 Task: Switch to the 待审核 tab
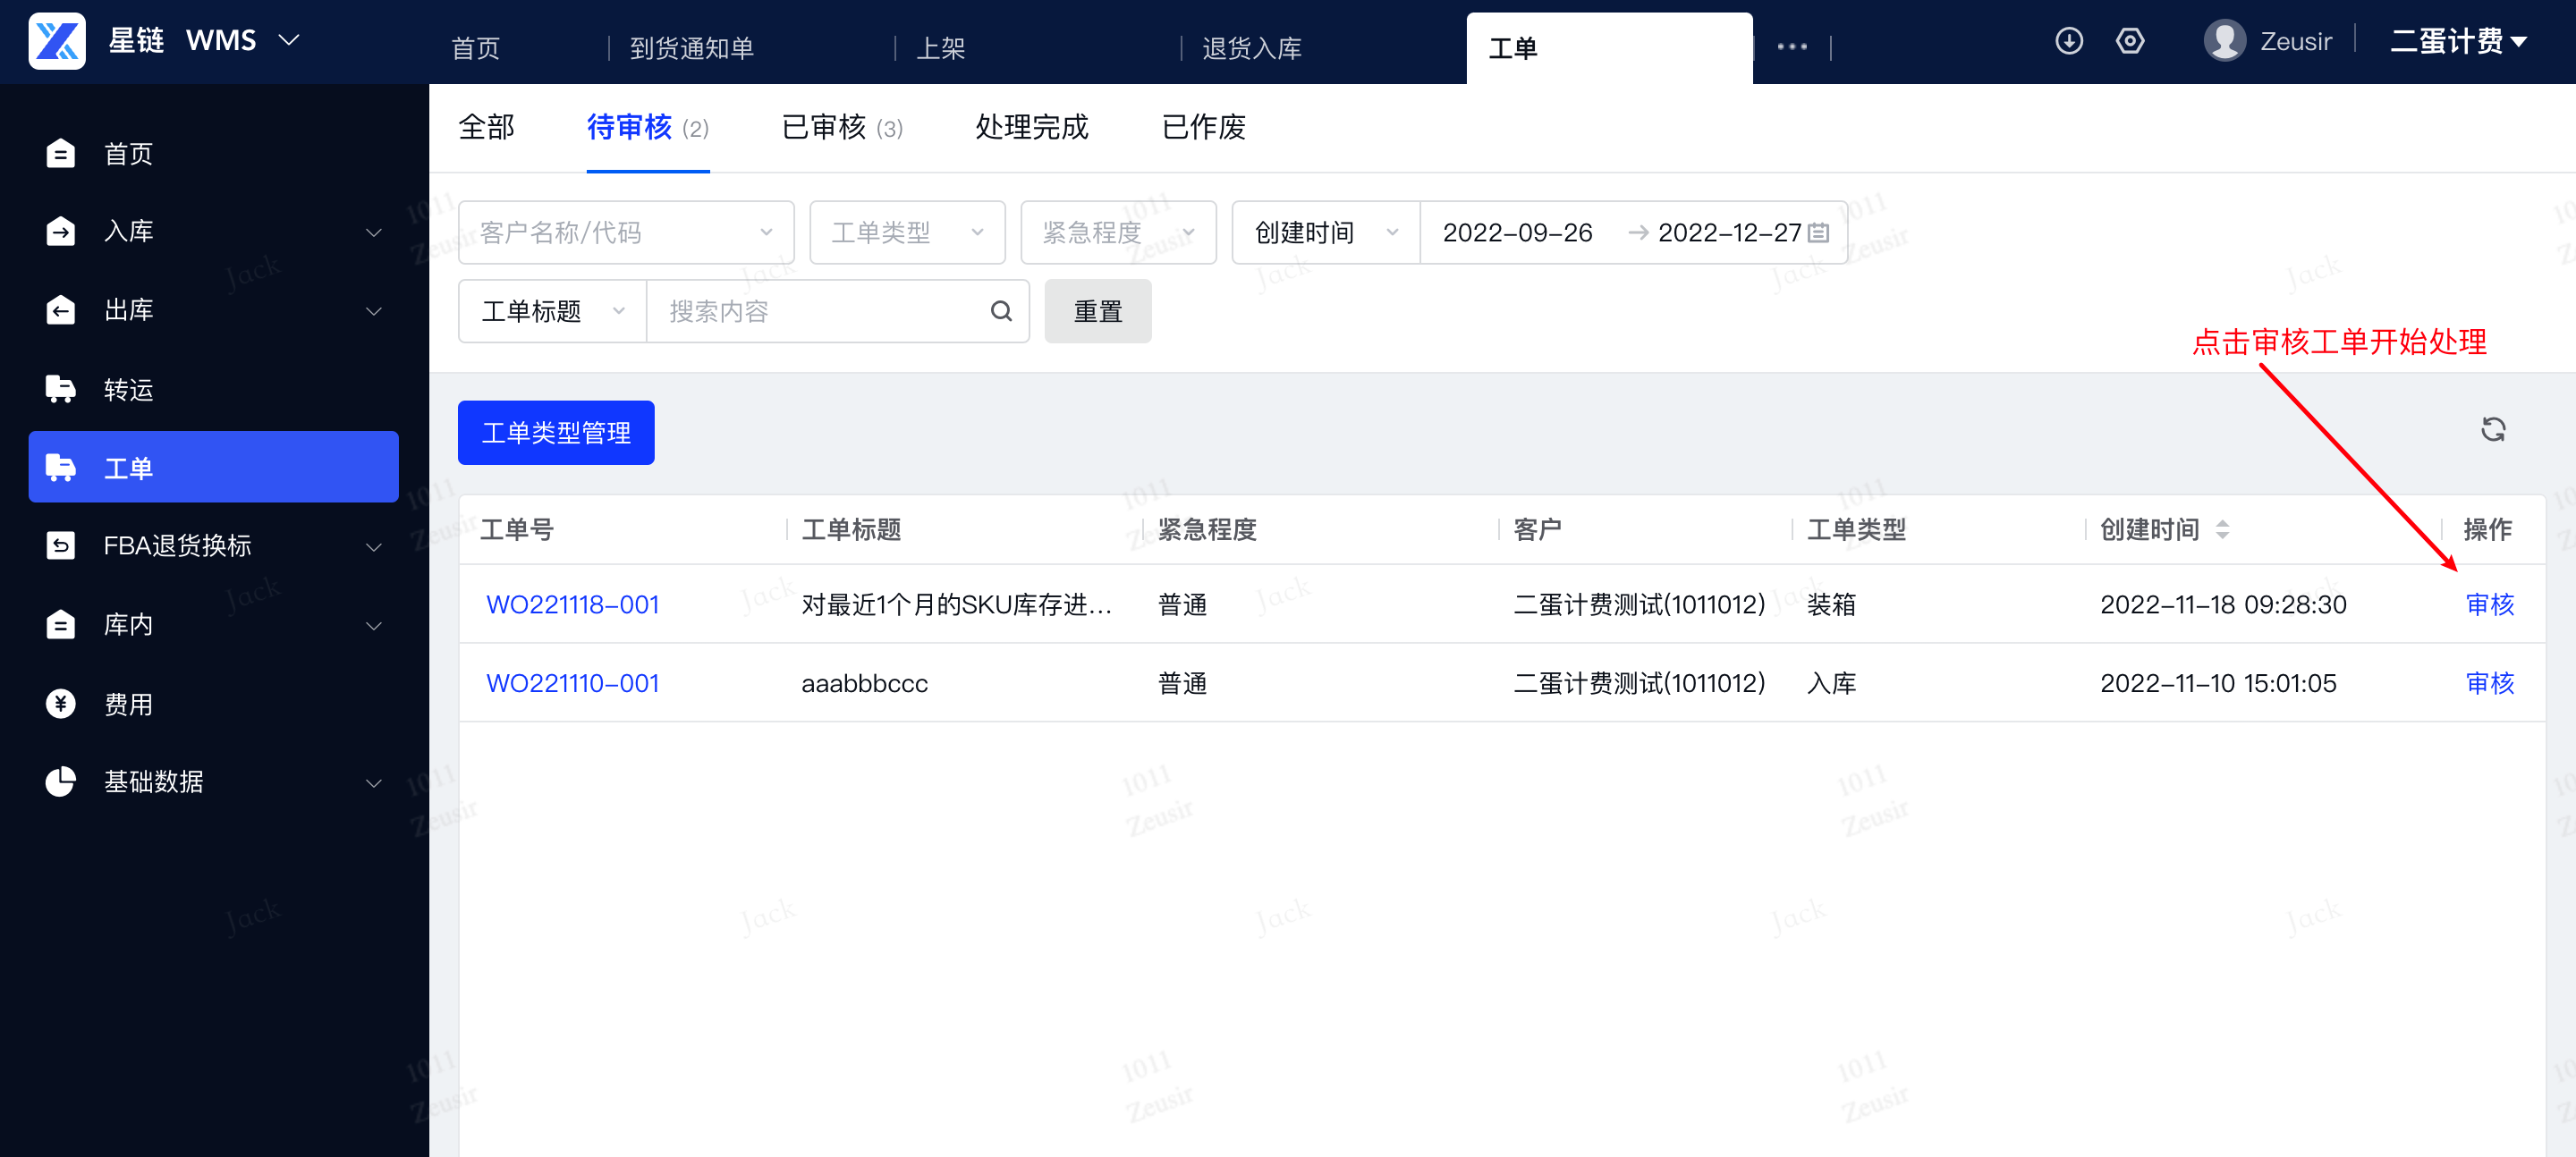point(648,128)
